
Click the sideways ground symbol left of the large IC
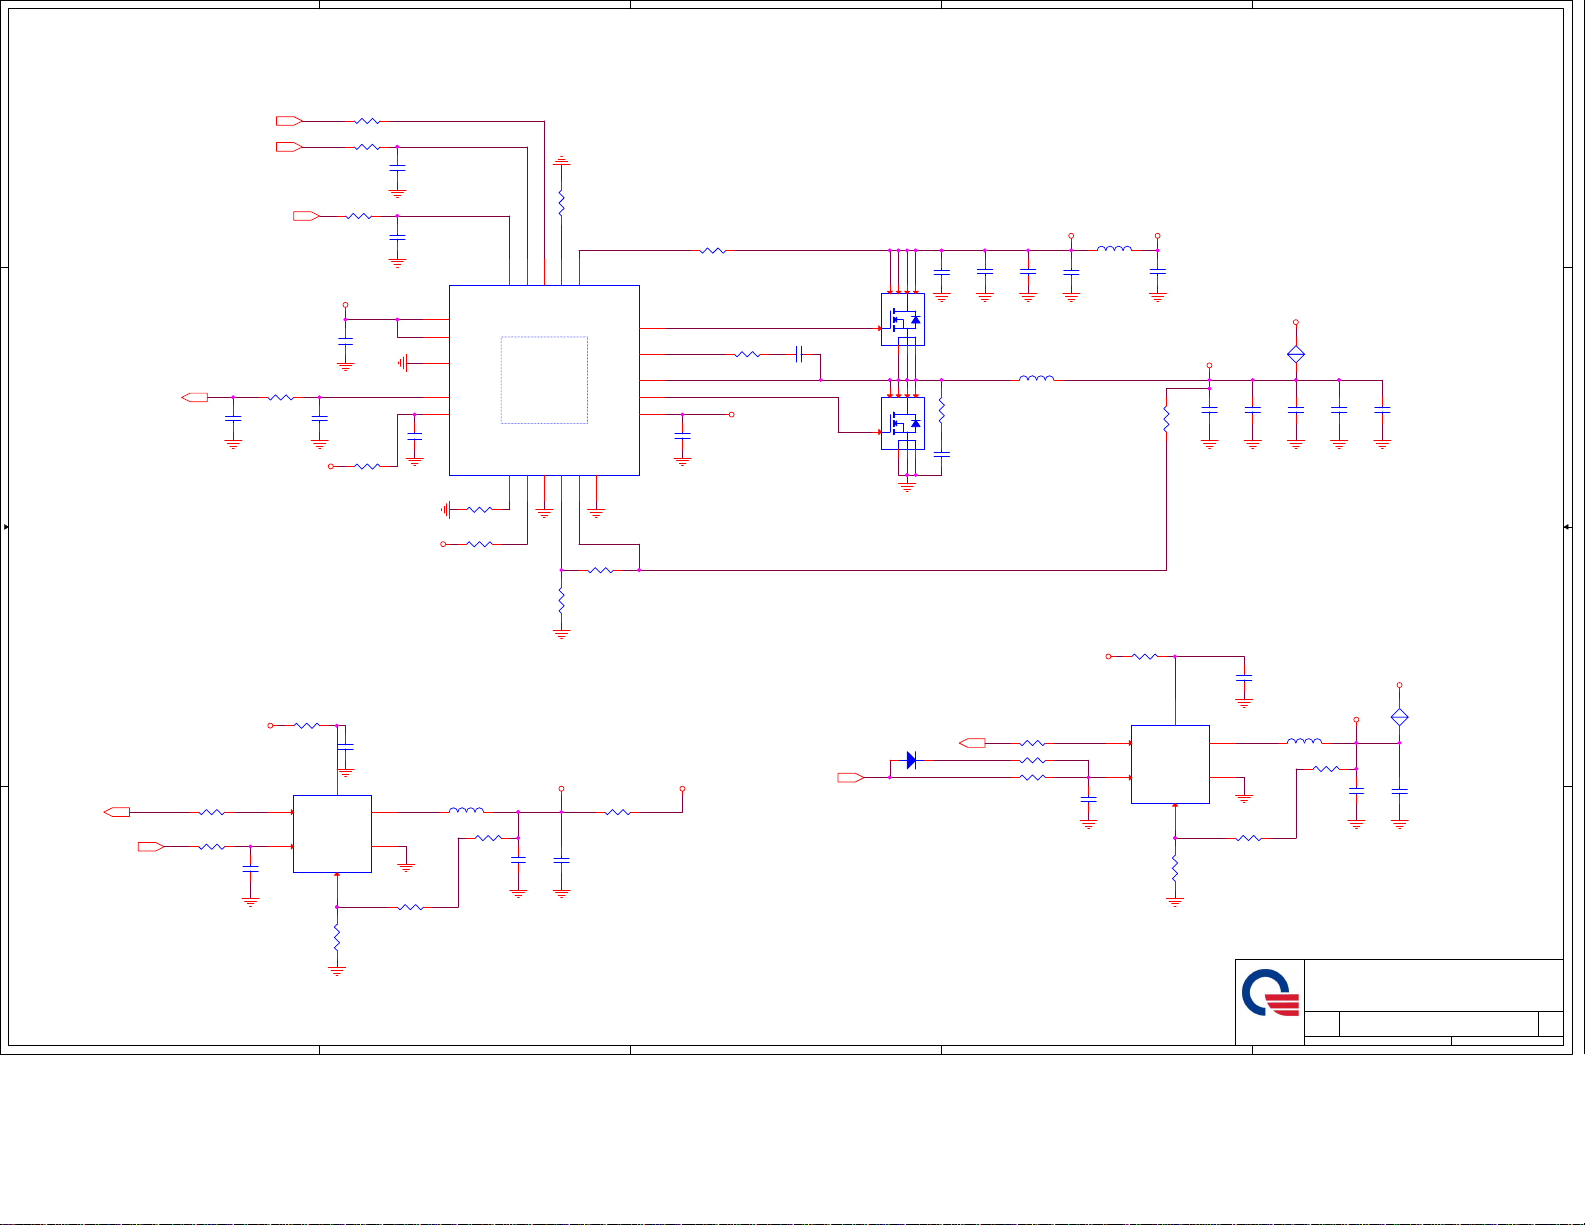pos(402,363)
